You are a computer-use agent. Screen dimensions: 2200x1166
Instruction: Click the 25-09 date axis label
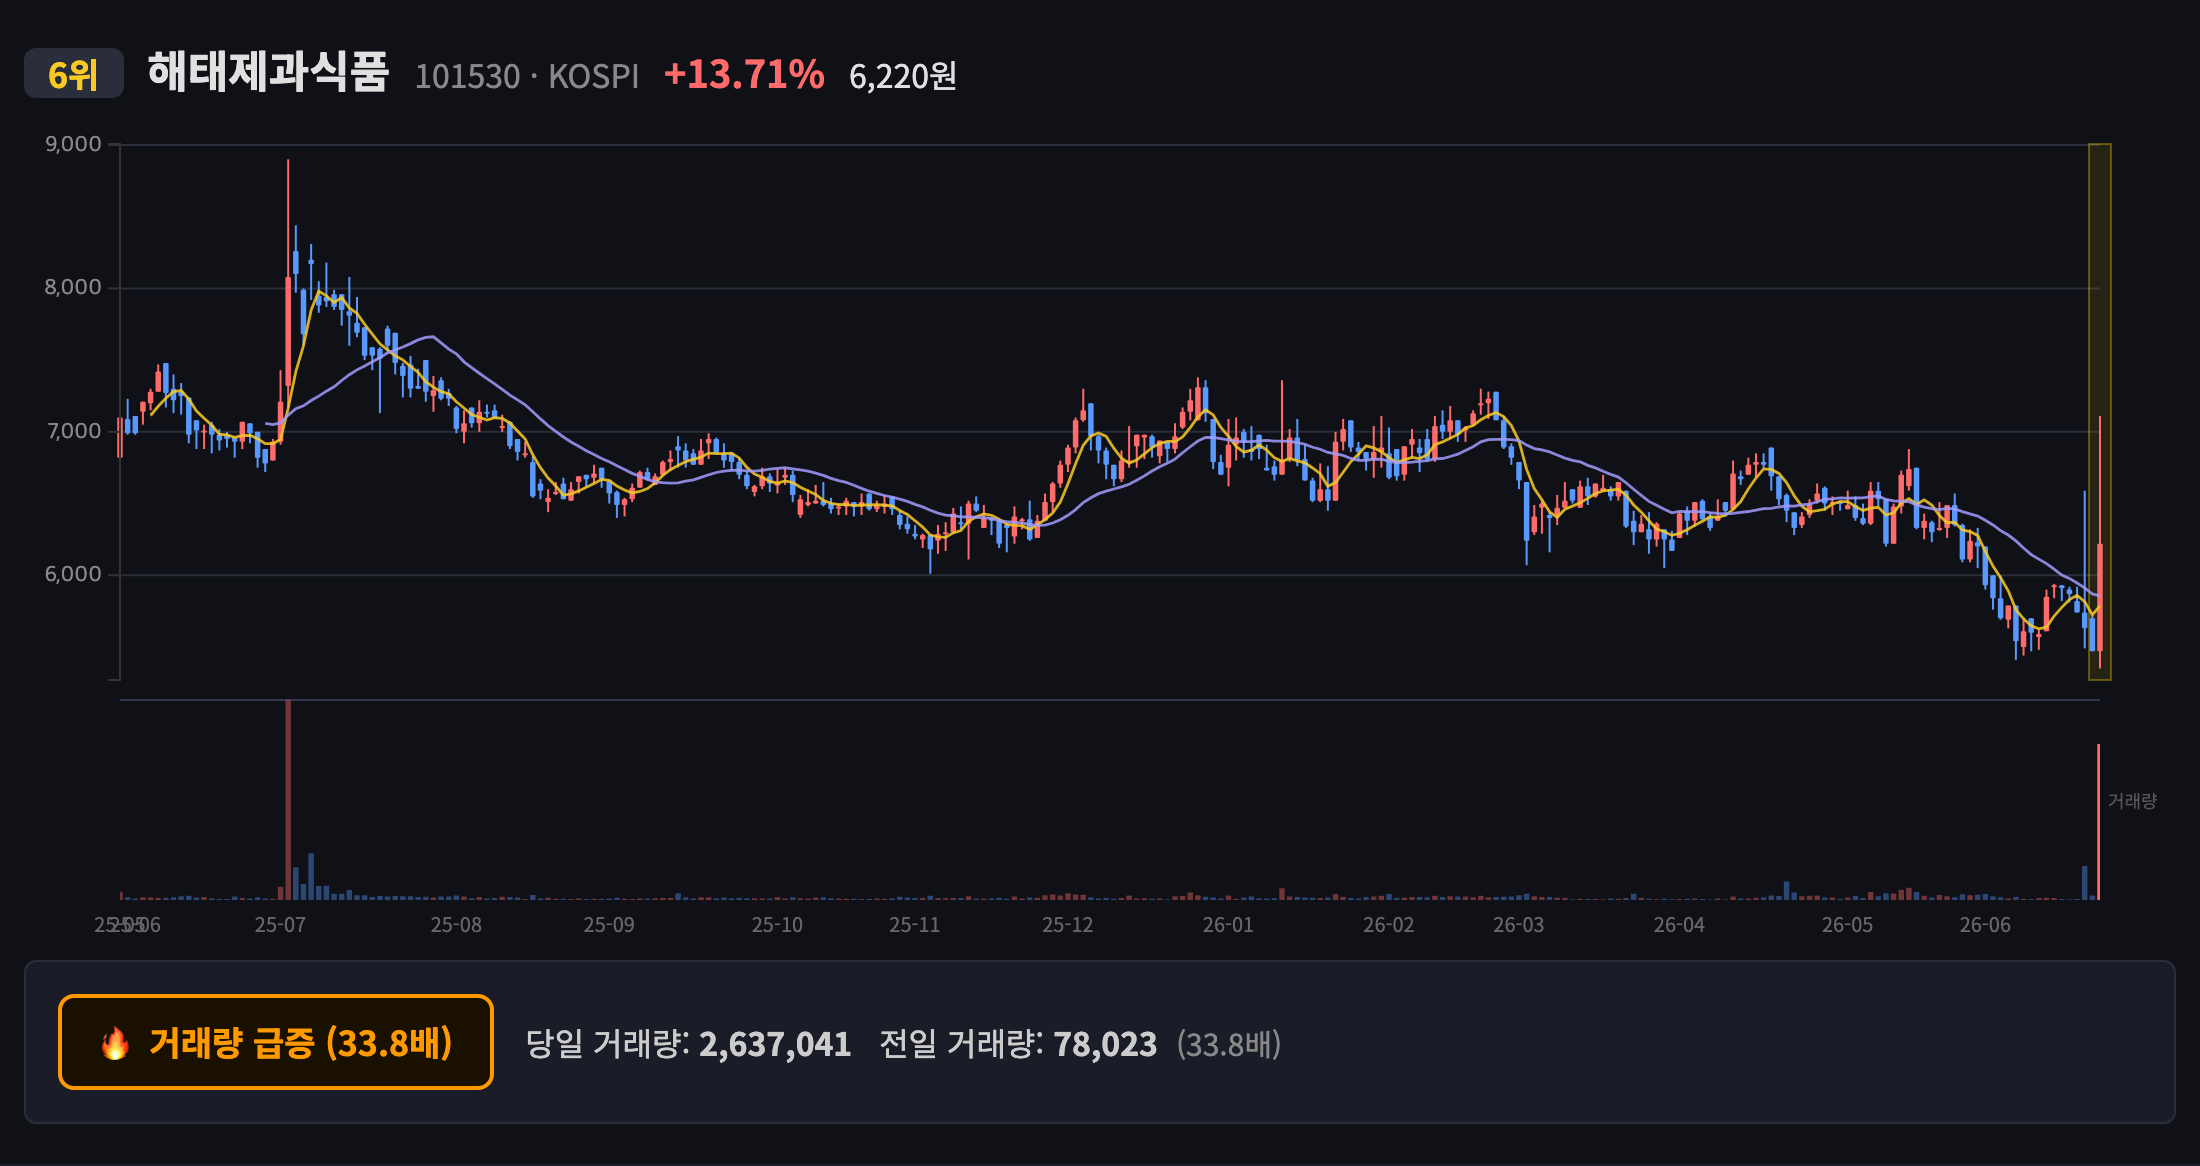tap(609, 925)
